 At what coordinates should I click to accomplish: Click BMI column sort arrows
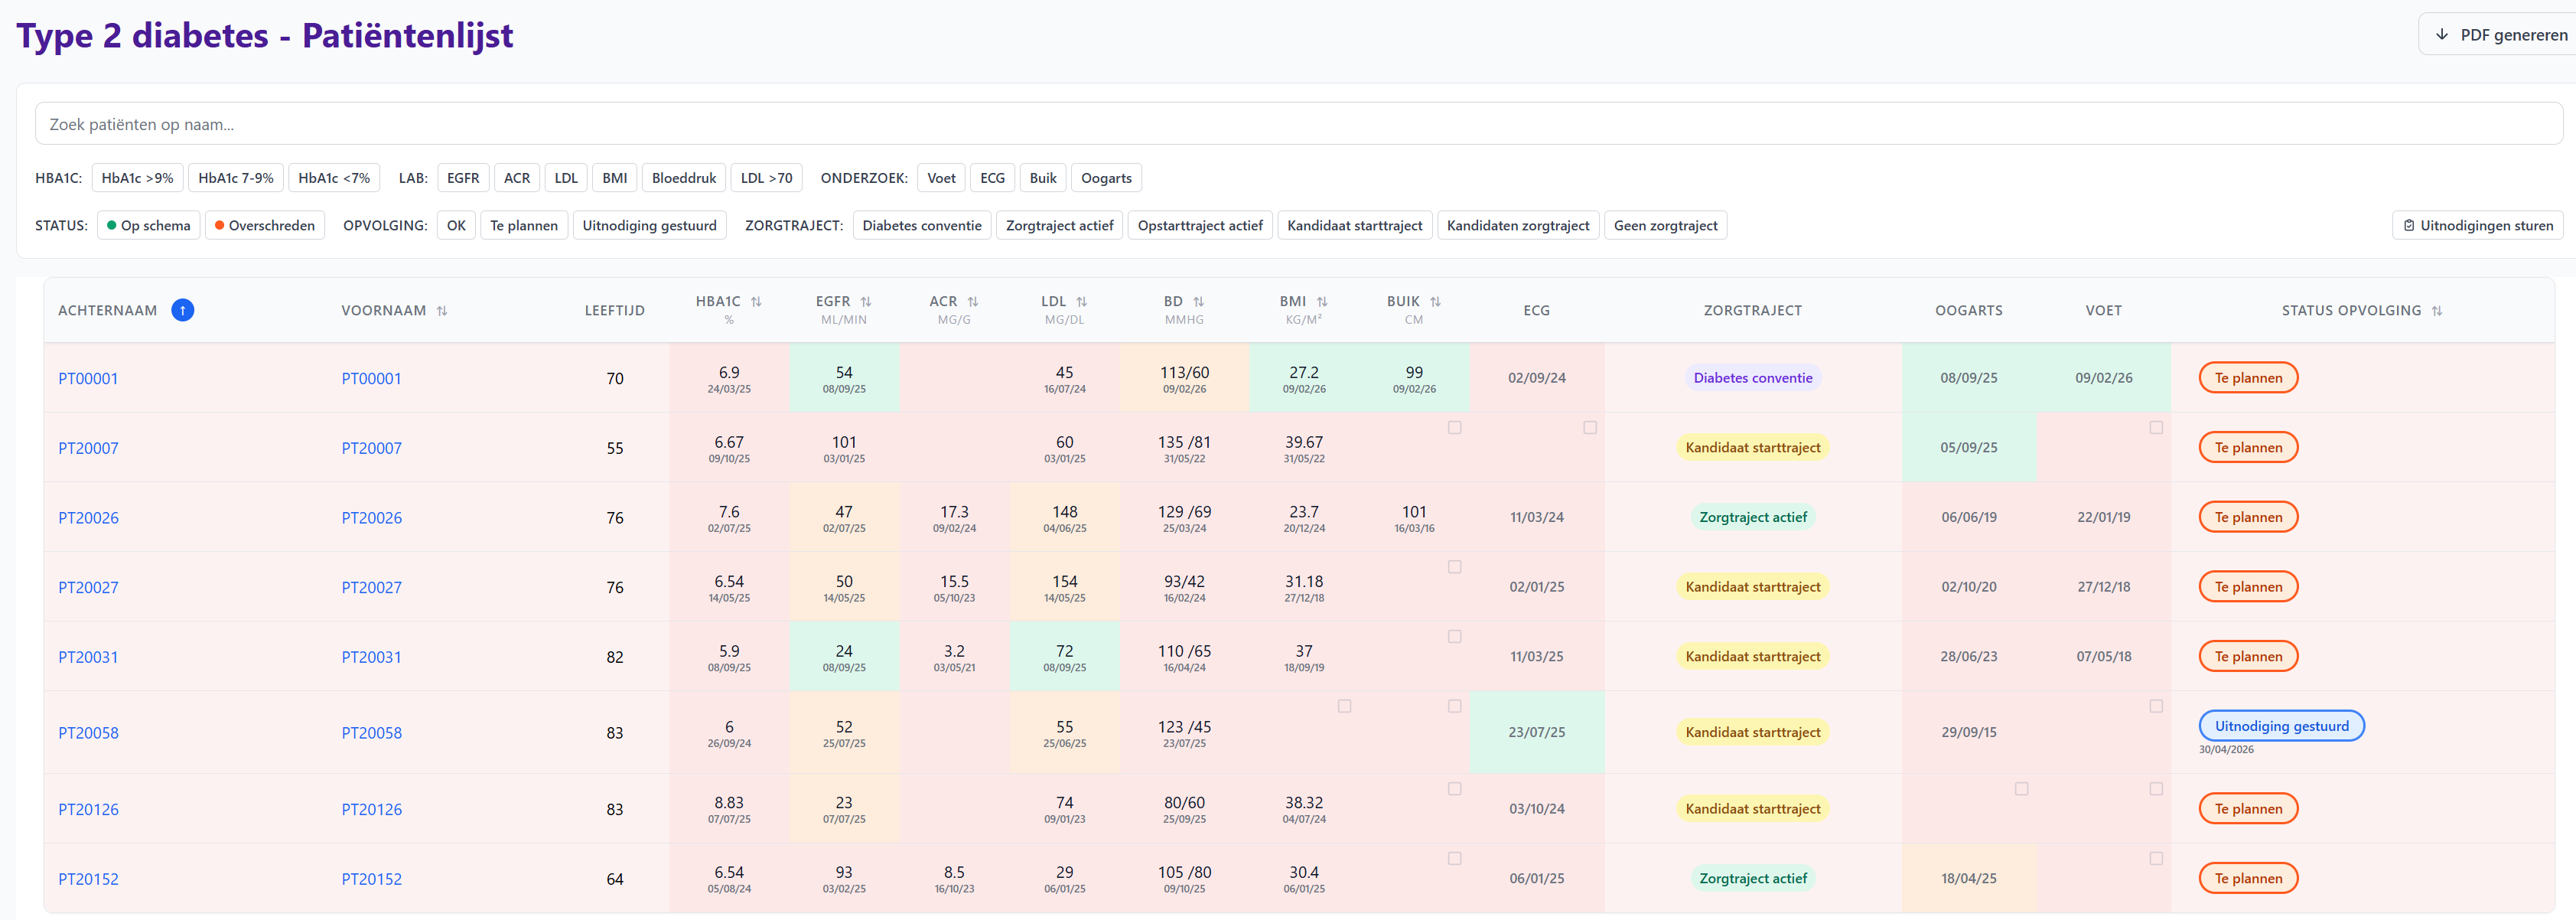point(1322,302)
